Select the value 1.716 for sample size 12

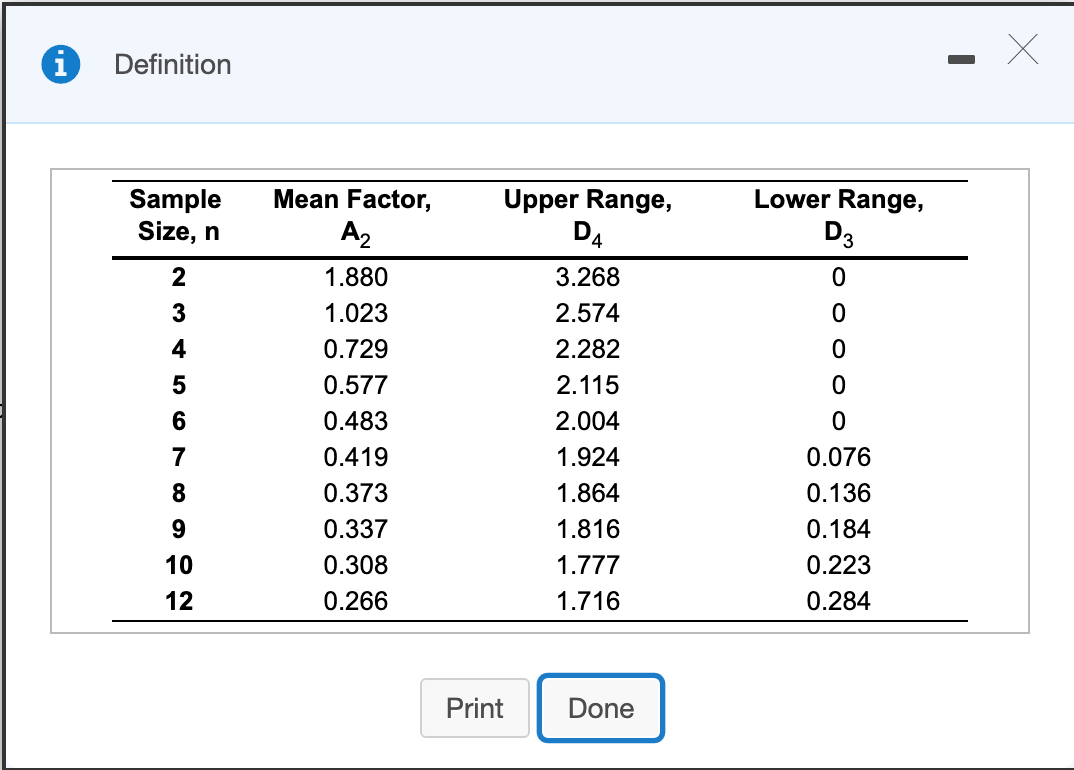[x=586, y=601]
